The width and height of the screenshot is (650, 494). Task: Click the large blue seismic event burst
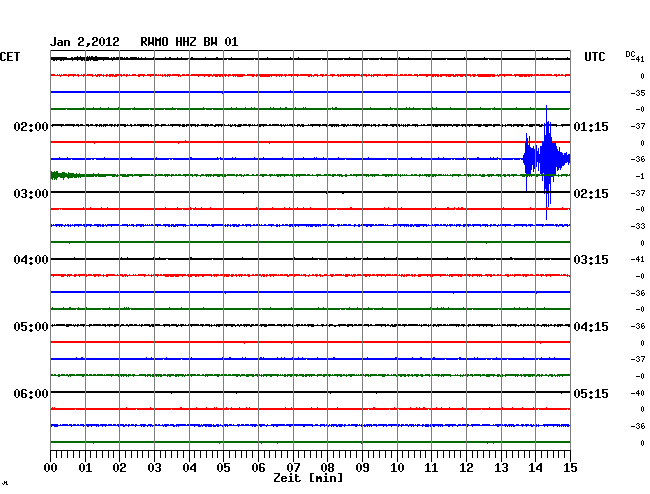547,162
